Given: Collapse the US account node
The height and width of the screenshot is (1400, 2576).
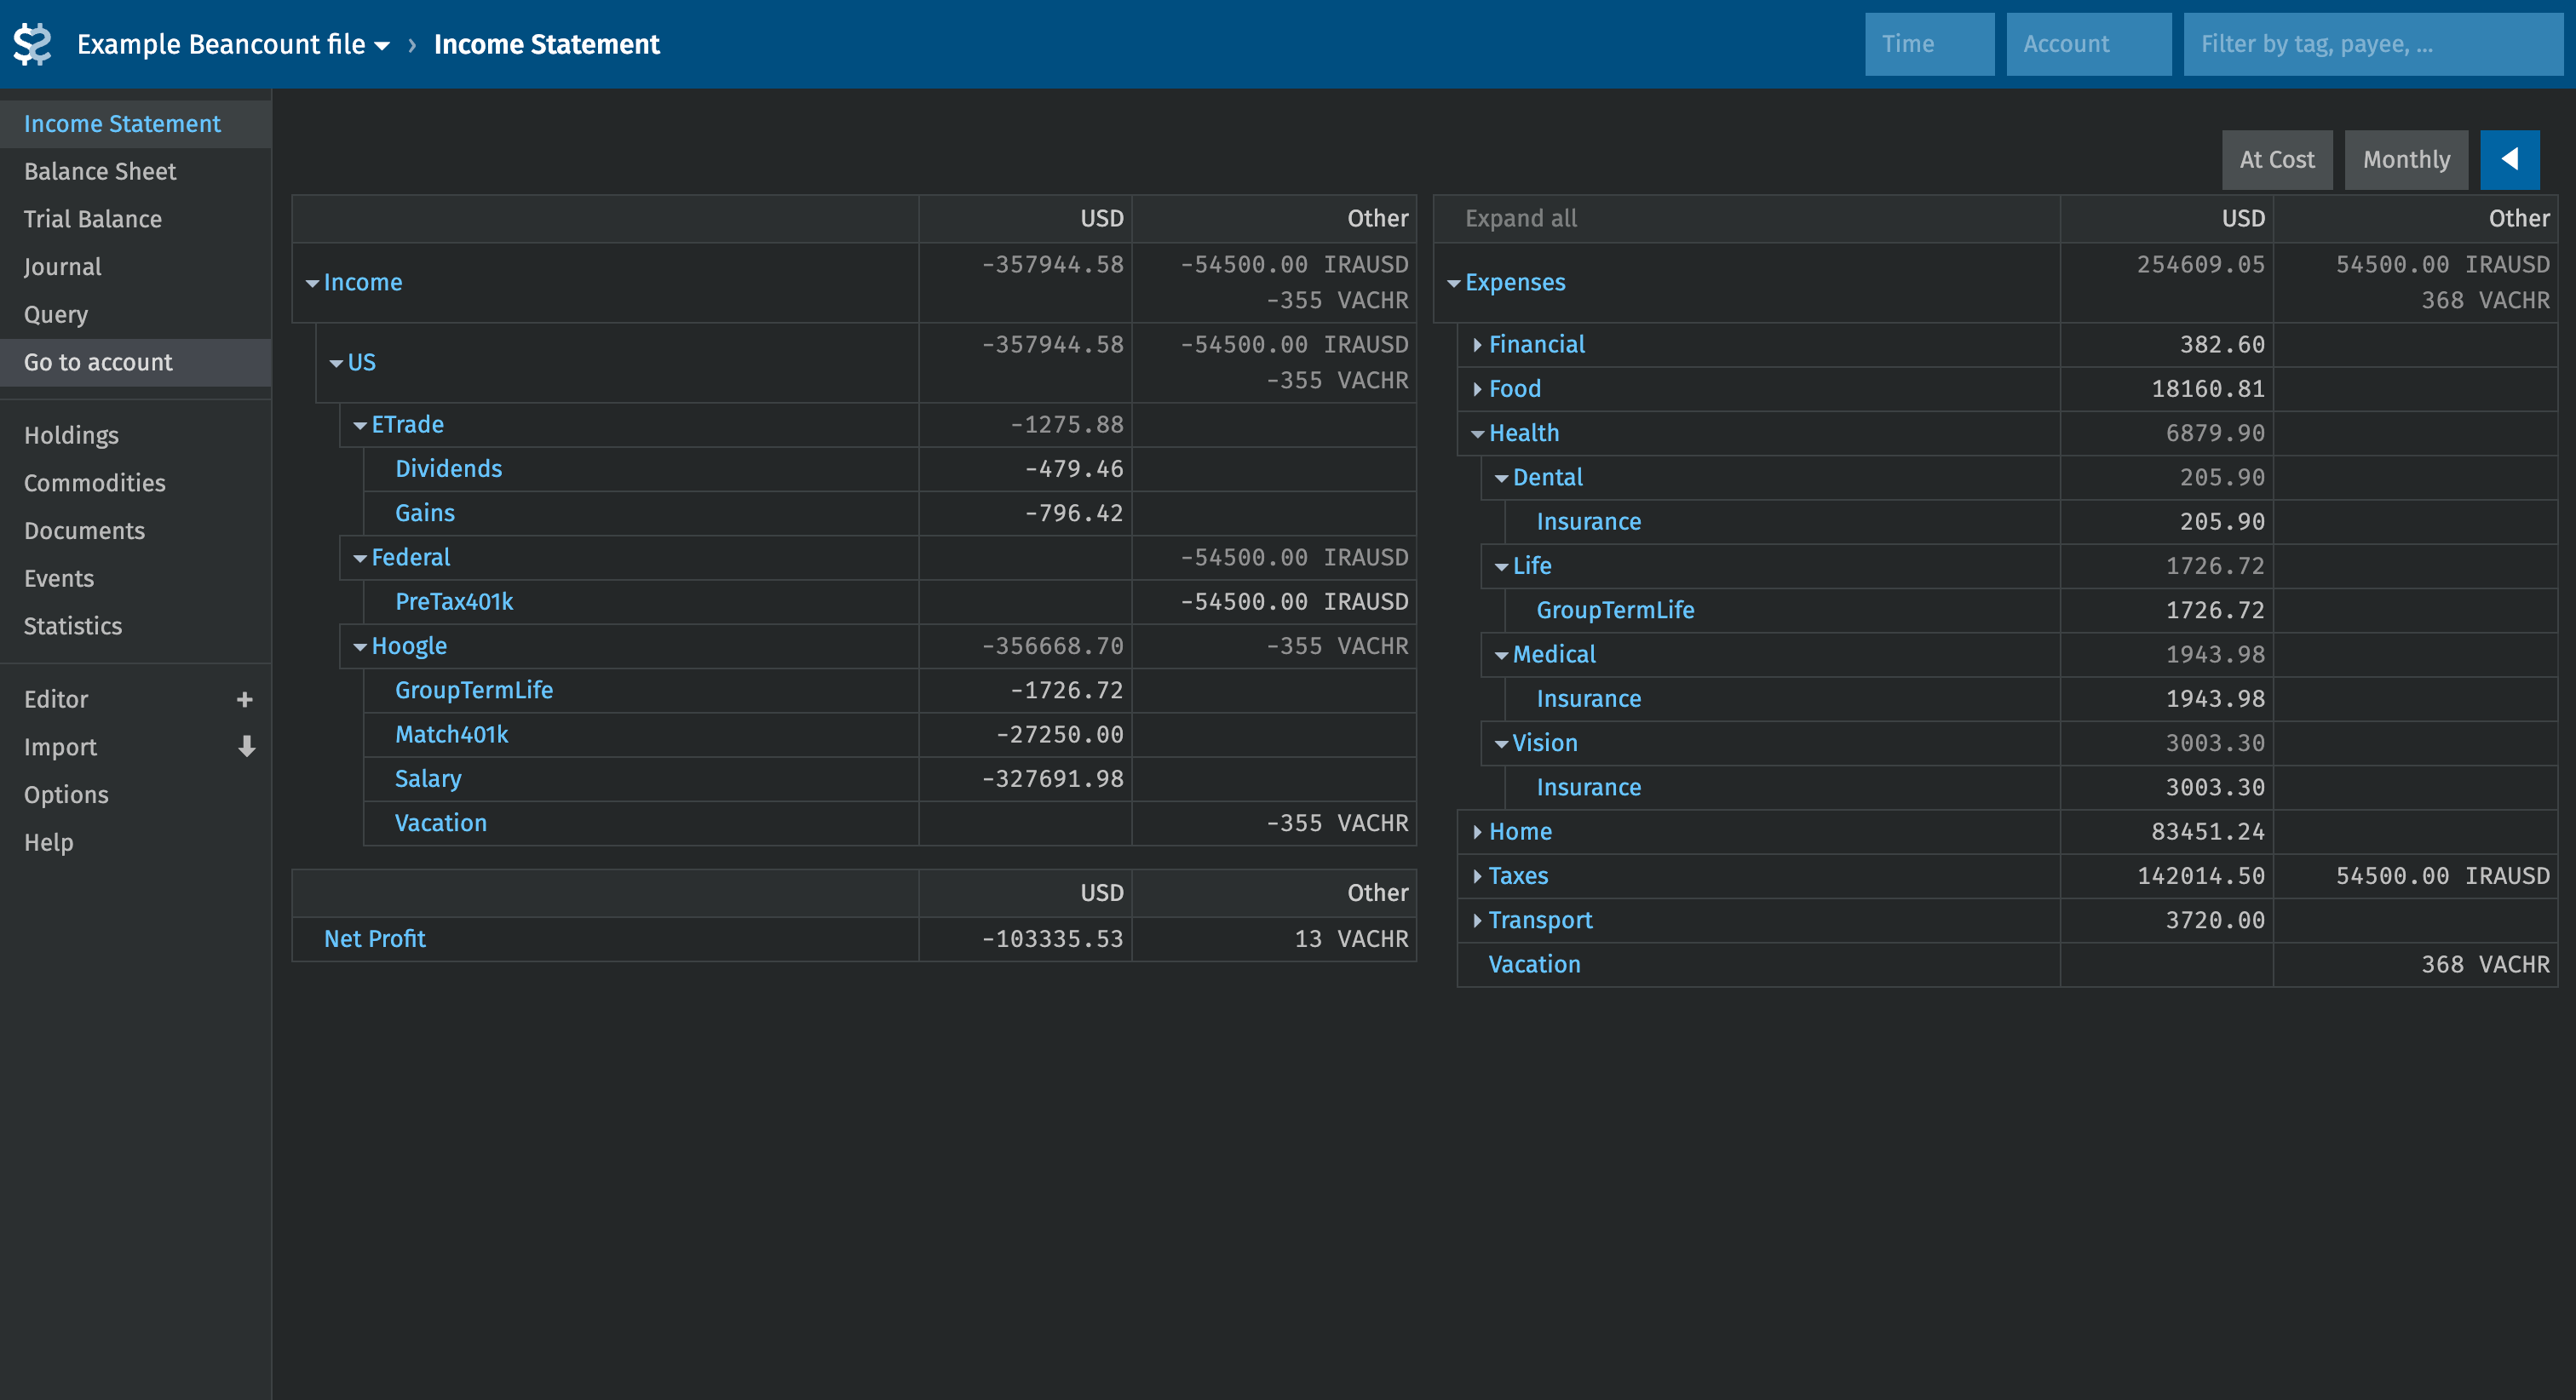Looking at the screenshot, I should coord(337,363).
